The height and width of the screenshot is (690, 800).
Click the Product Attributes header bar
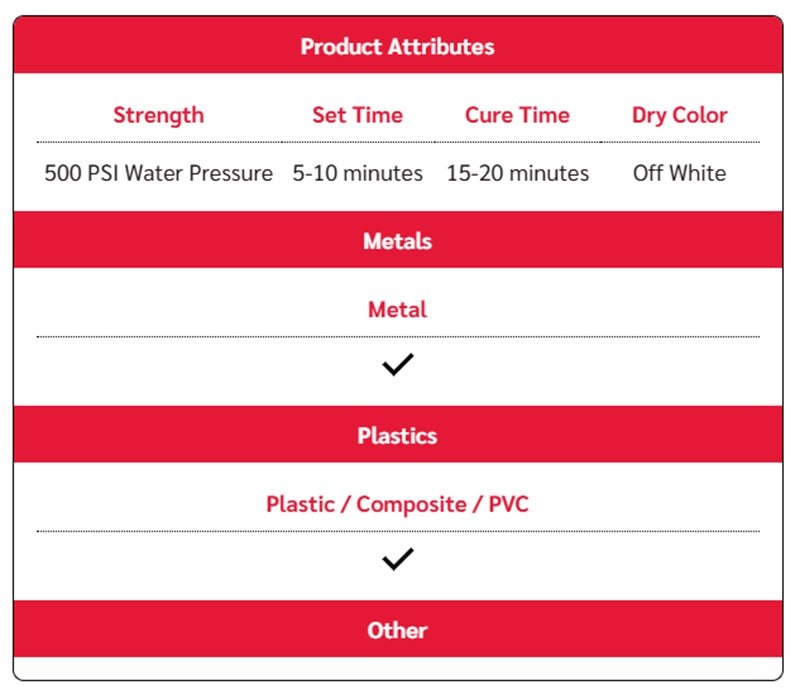coord(398,45)
